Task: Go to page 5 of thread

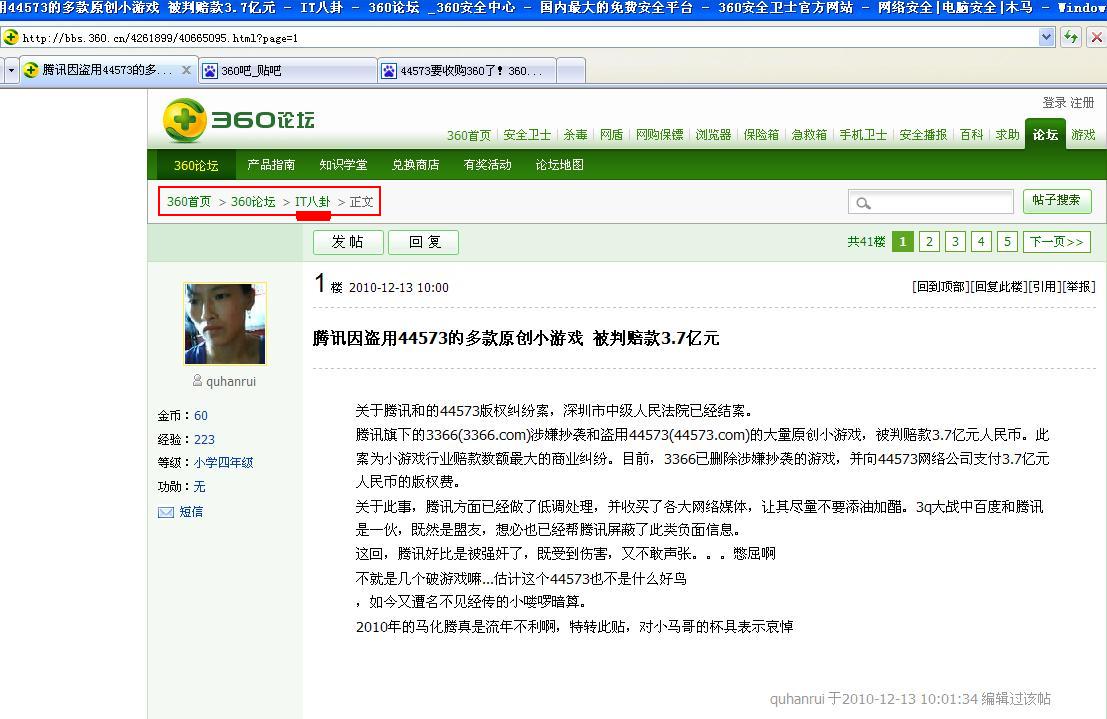Action: click(x=1007, y=242)
